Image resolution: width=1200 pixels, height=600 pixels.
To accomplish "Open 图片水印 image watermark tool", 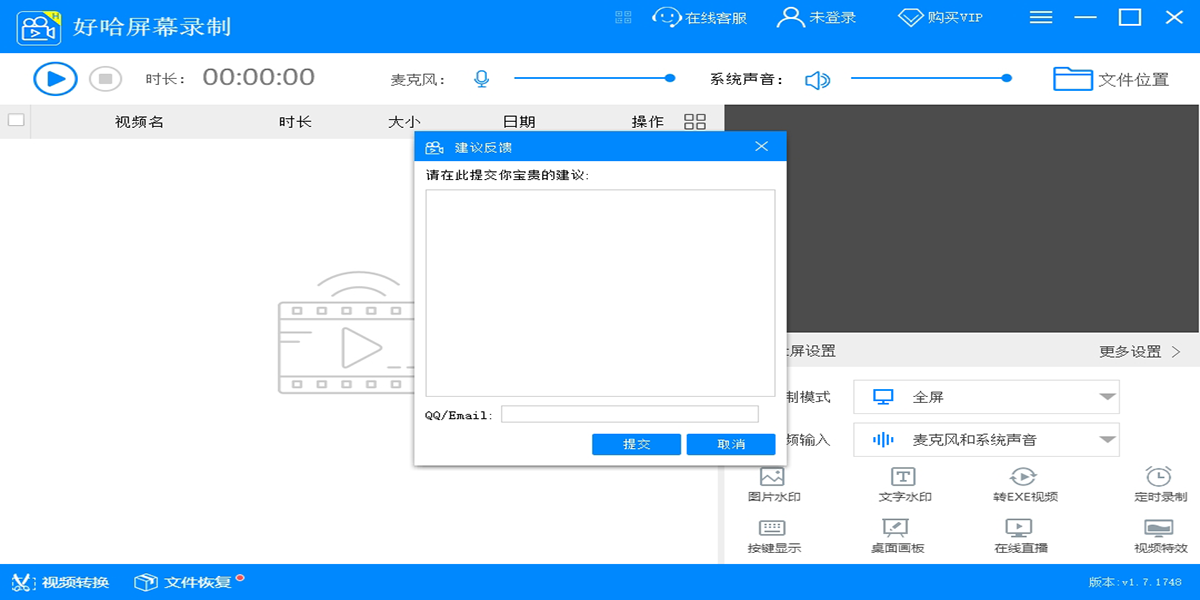I will coord(774,485).
